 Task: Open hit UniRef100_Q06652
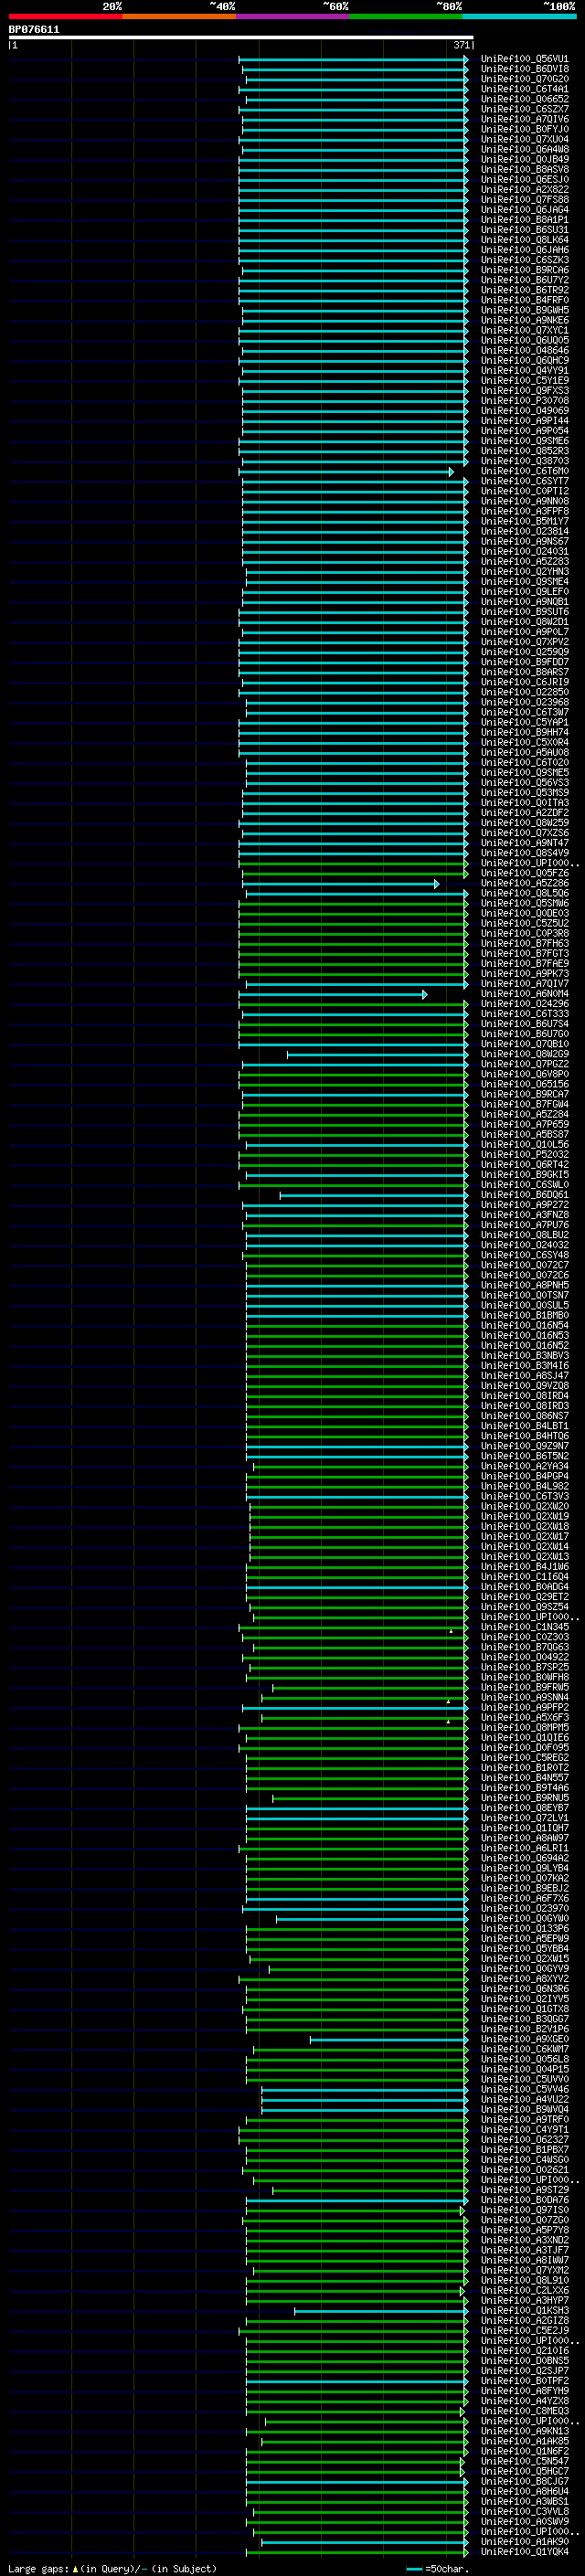[x=525, y=99]
